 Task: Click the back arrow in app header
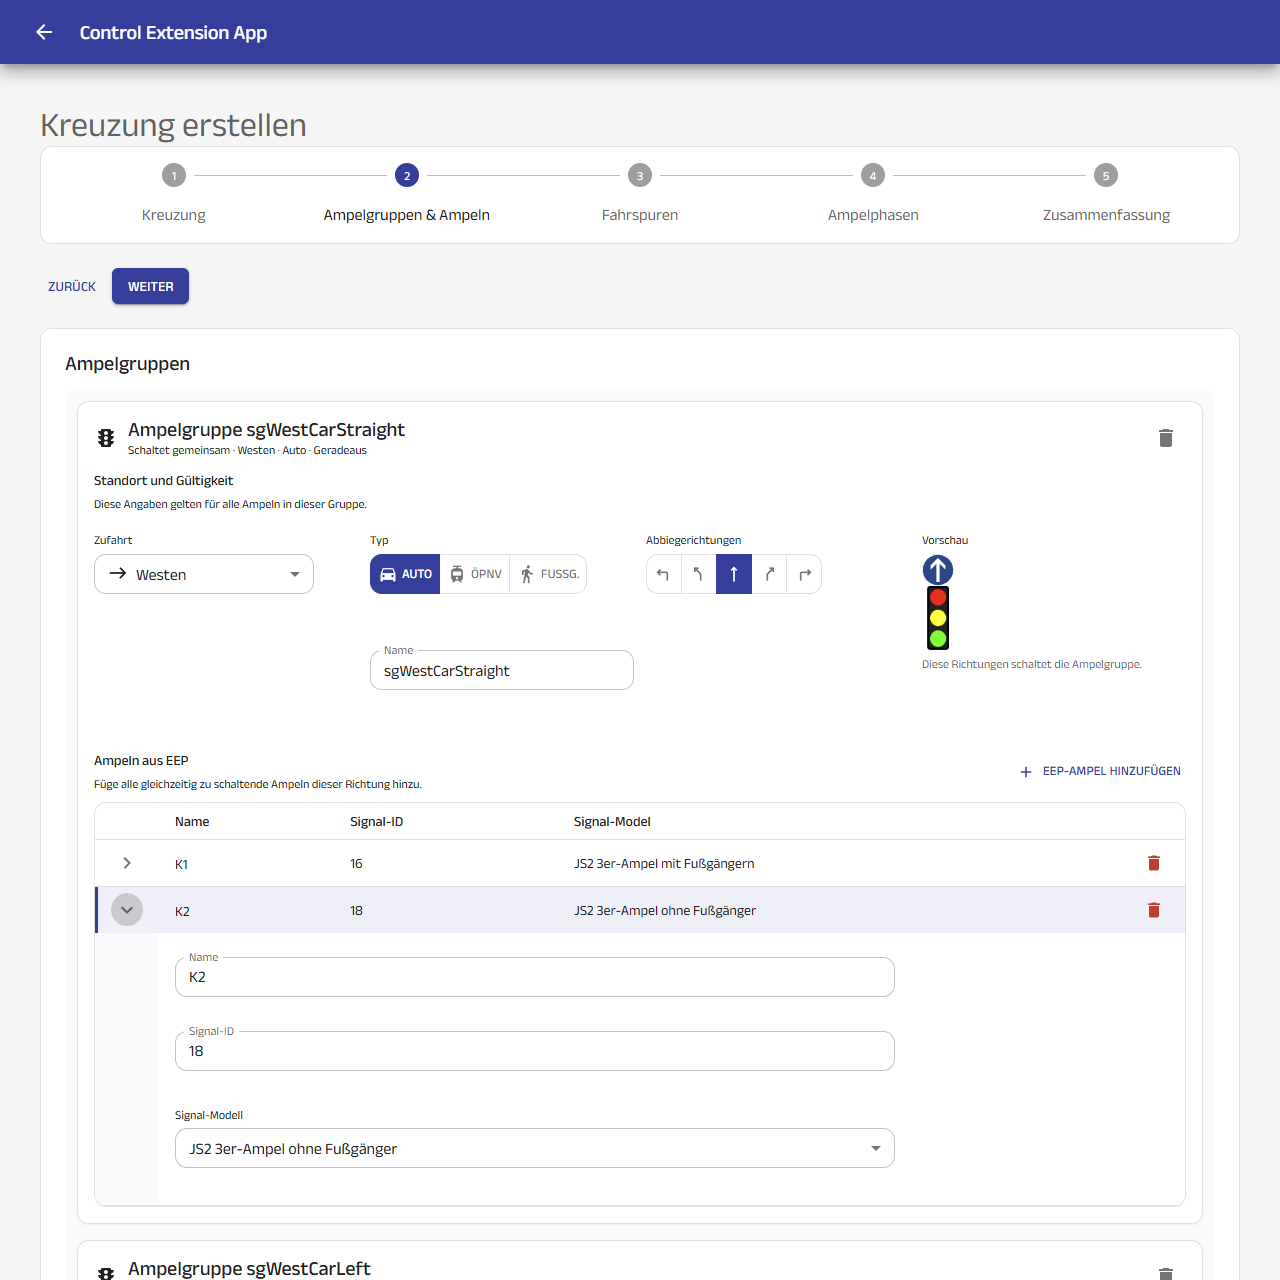(44, 32)
